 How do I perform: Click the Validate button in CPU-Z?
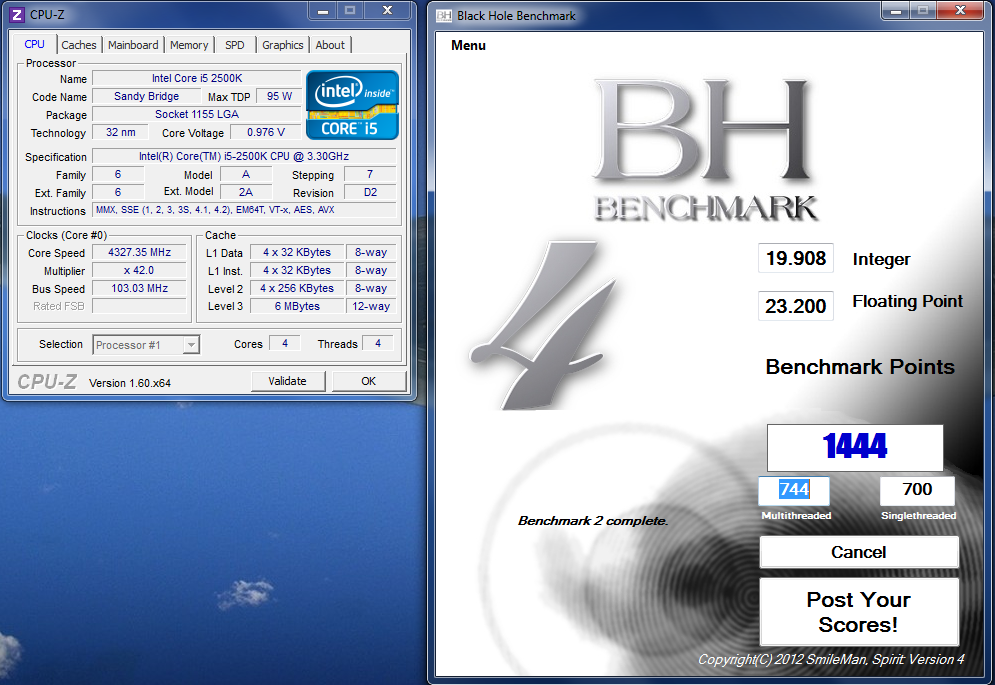pos(287,381)
